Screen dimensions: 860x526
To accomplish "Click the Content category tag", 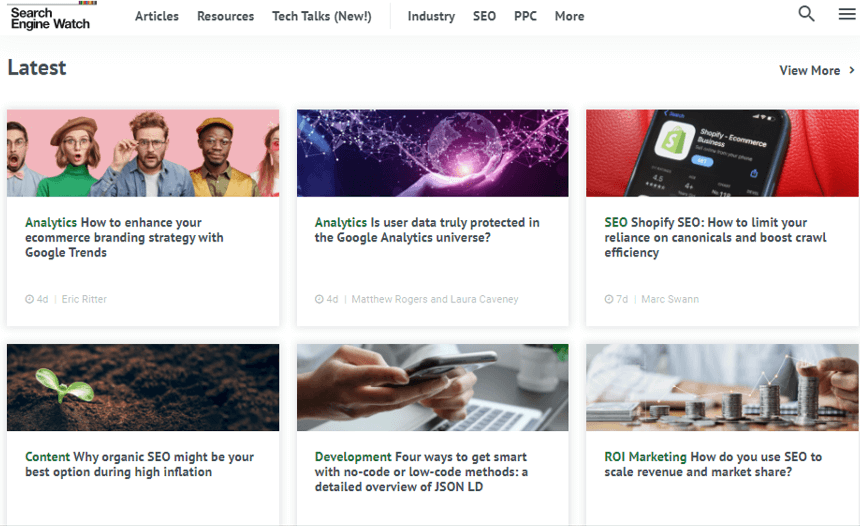I will [47, 457].
